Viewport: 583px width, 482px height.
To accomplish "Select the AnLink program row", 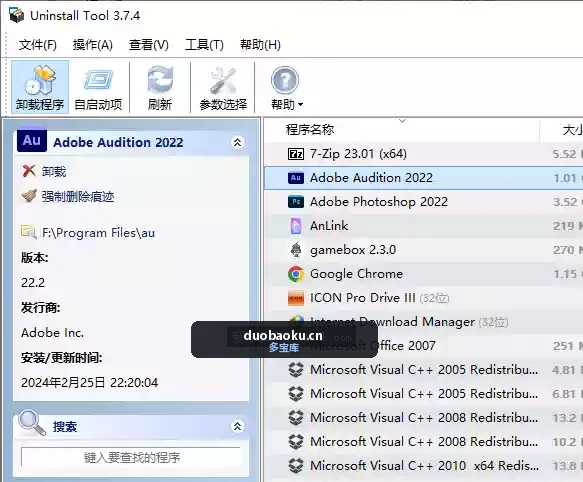I will tap(423, 226).
